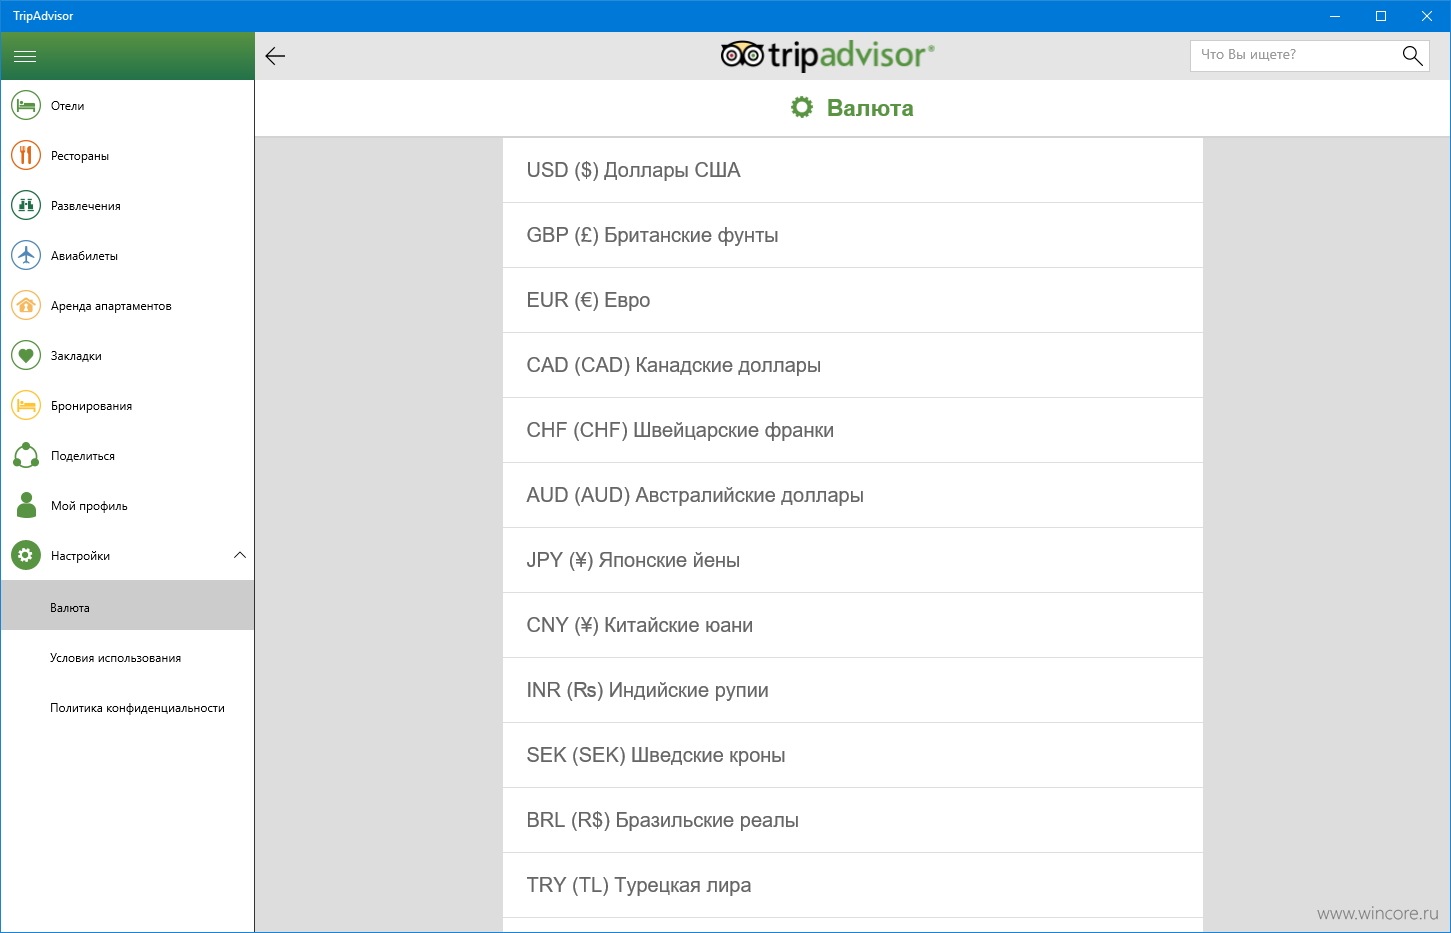Select BRL Бразильские реалы row
Screen dimensions: 1451x933
click(852, 820)
